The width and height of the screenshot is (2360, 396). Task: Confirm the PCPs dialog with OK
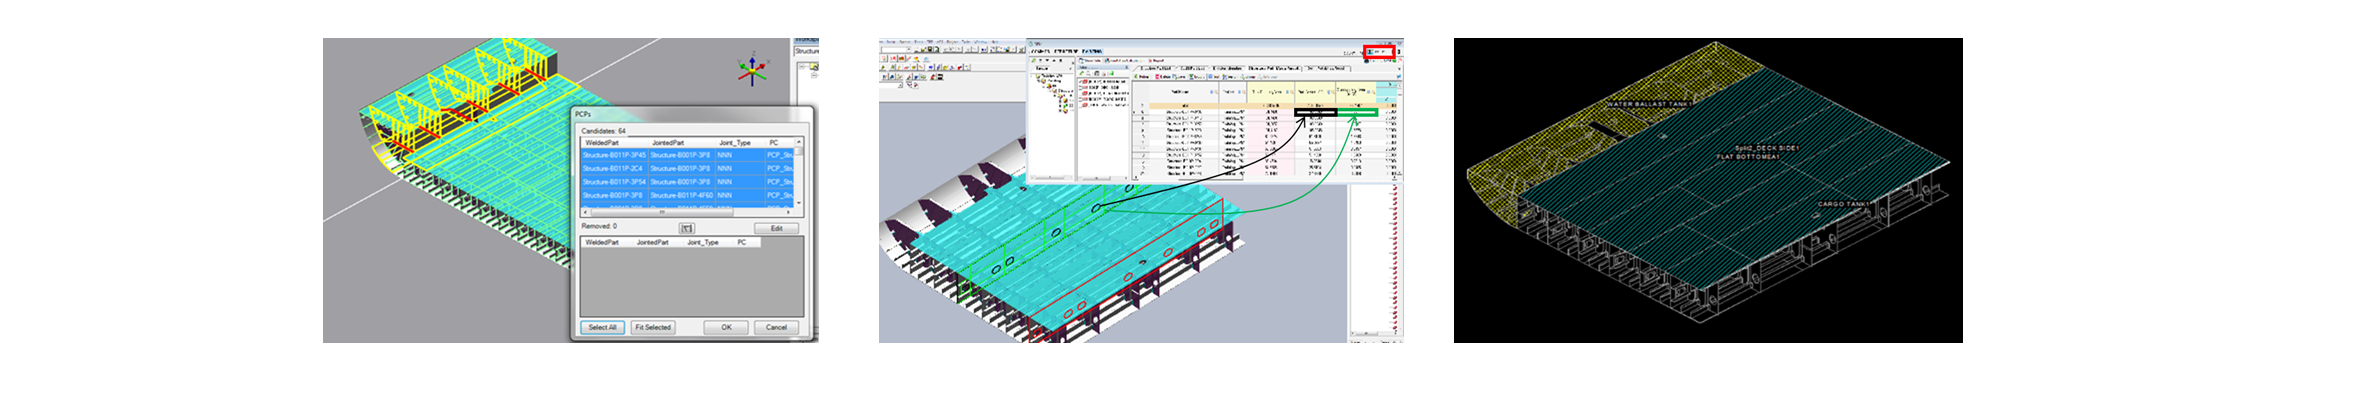(x=726, y=327)
